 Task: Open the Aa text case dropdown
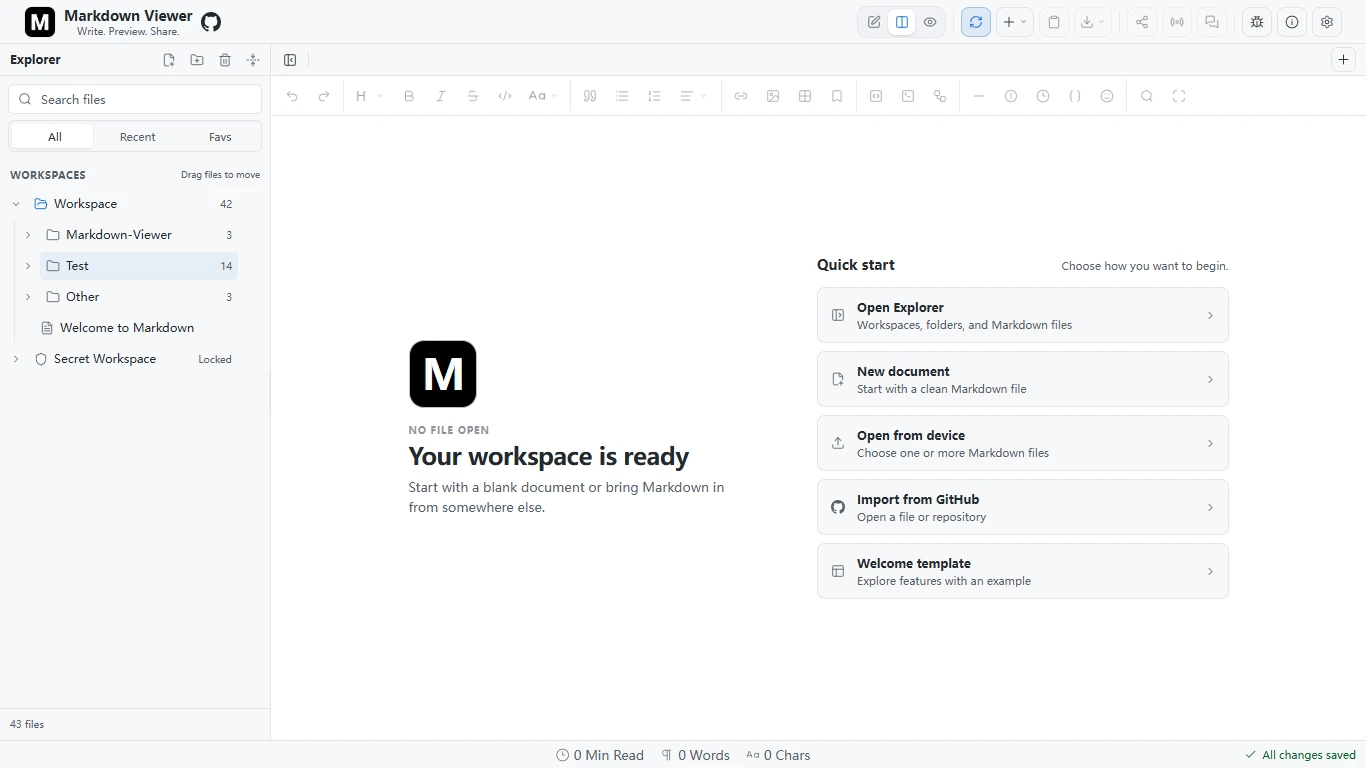pyautogui.click(x=543, y=96)
